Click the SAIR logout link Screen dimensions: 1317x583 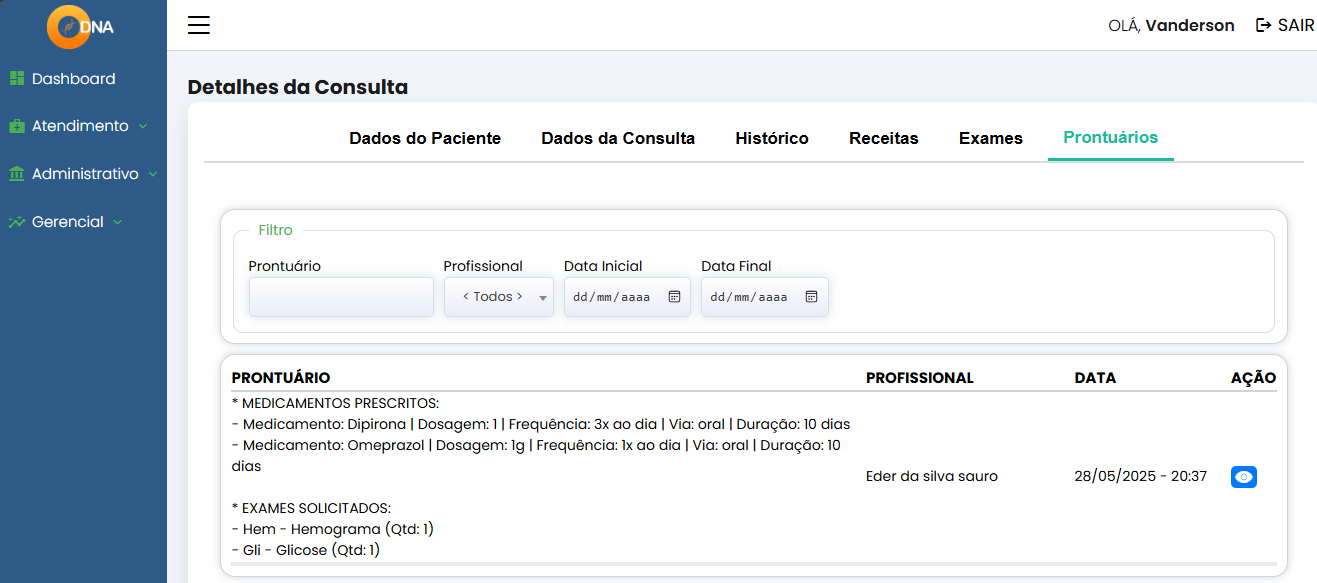(x=1285, y=25)
